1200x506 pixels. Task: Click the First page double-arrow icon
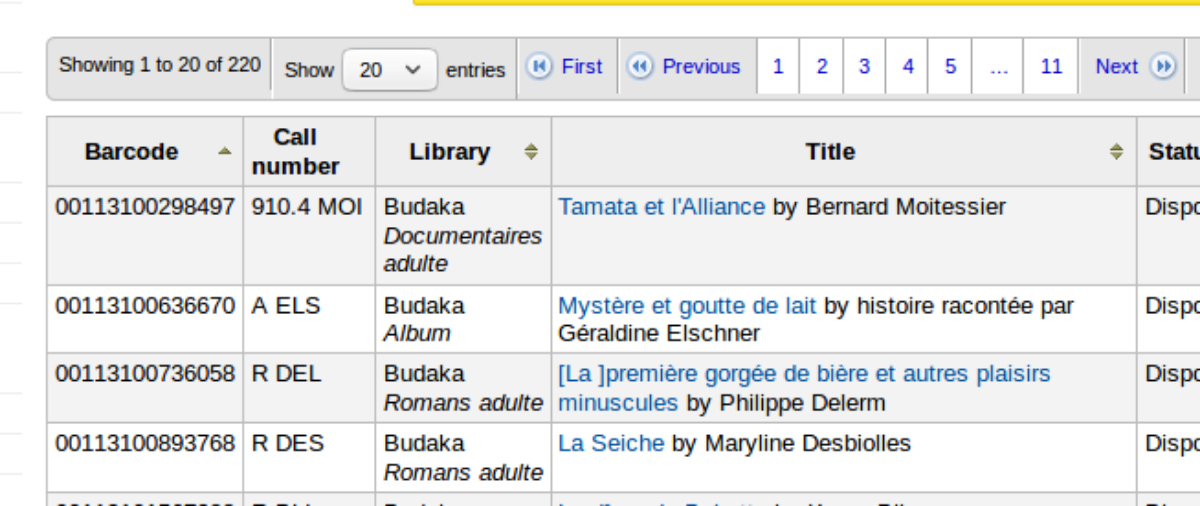point(539,67)
